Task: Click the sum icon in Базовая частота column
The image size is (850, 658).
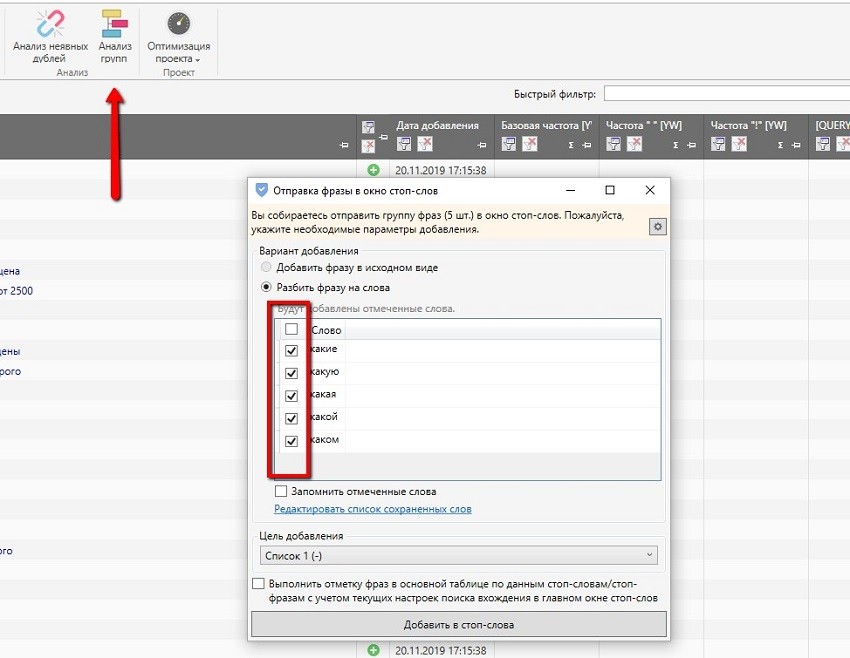Action: (x=571, y=145)
